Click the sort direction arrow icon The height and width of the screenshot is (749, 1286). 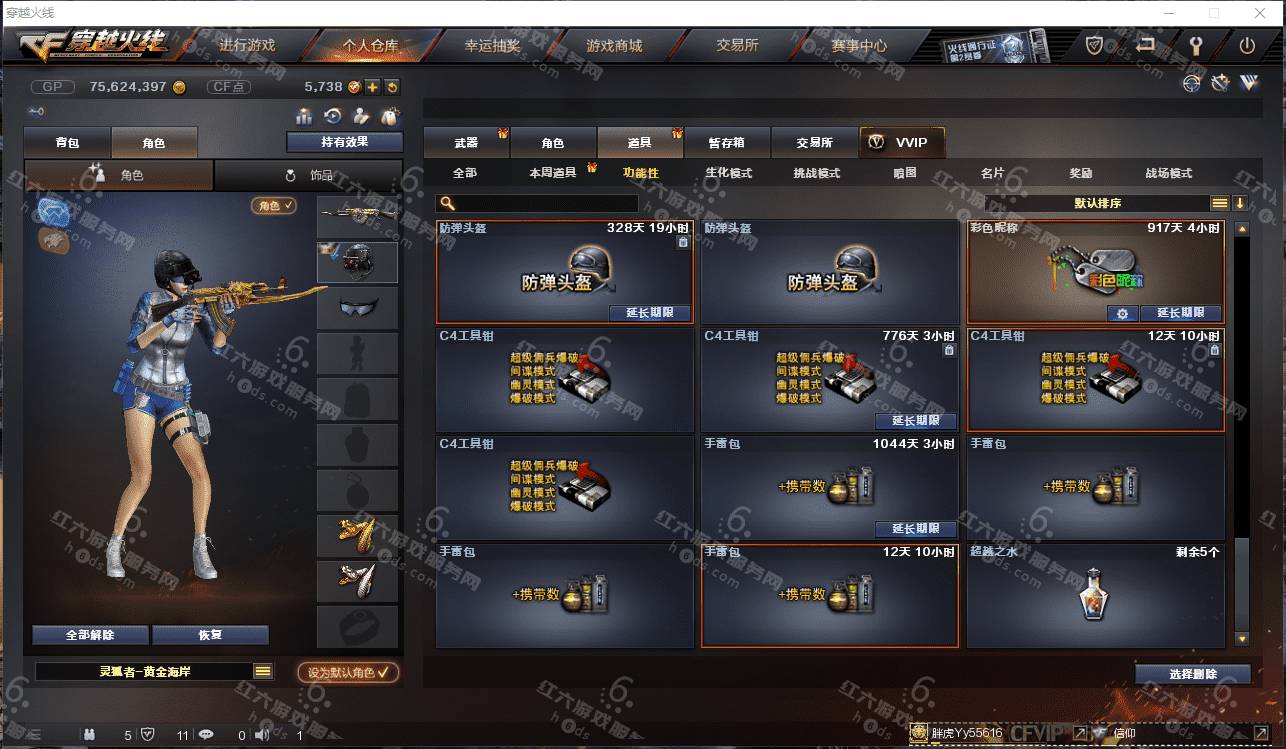1240,203
